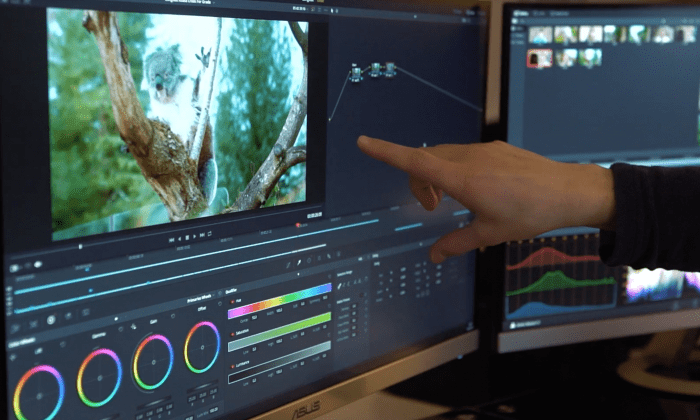Click the center of the Offset color wheel
The height and width of the screenshot is (420, 700).
pyautogui.click(x=202, y=347)
